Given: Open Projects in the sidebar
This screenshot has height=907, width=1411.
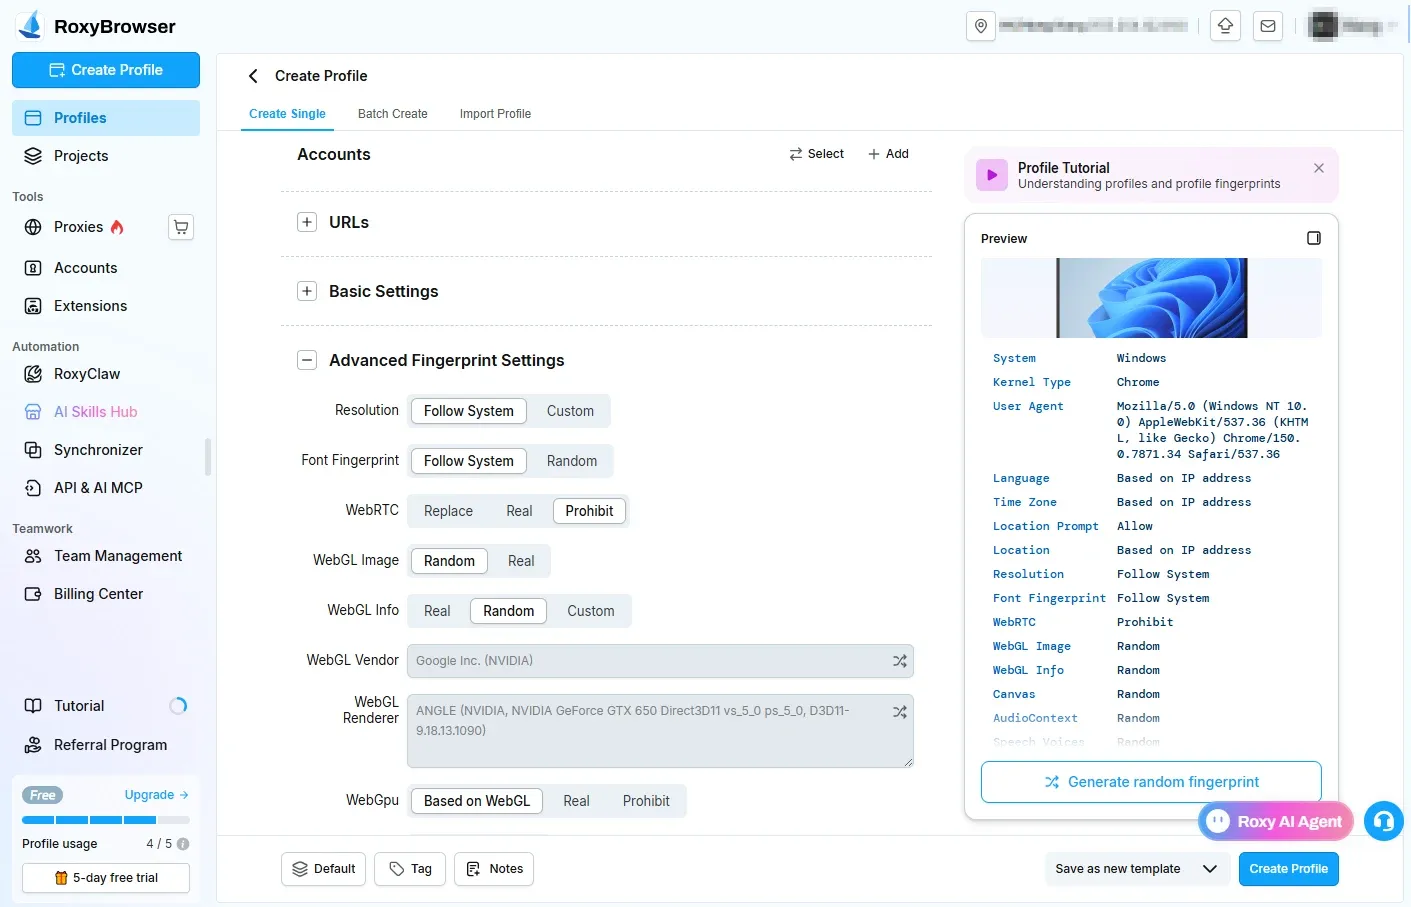Looking at the screenshot, I should point(106,156).
